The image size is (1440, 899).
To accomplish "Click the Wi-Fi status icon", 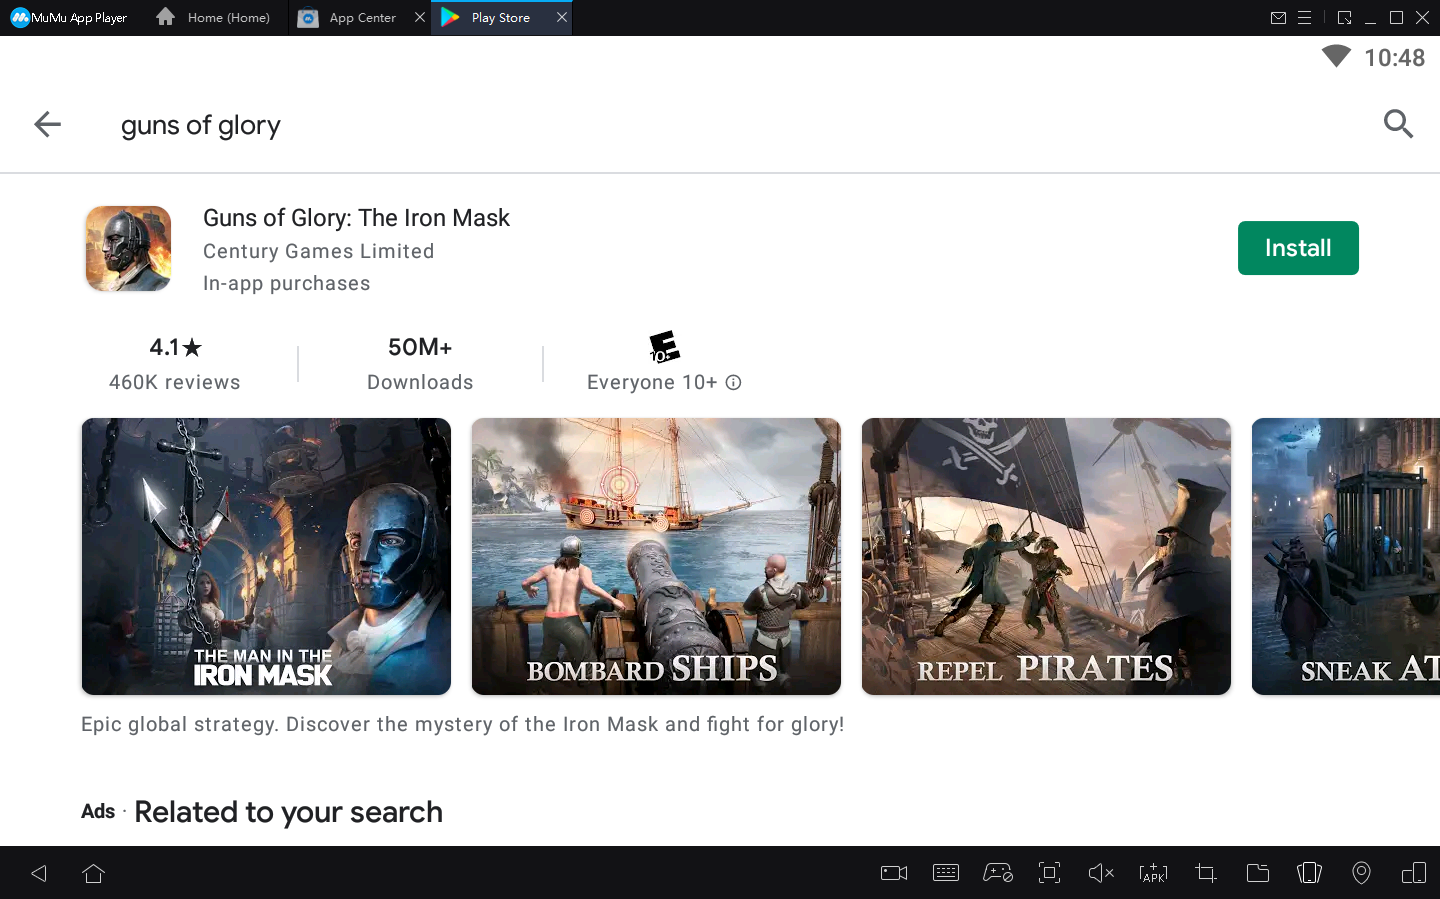I will [x=1336, y=57].
